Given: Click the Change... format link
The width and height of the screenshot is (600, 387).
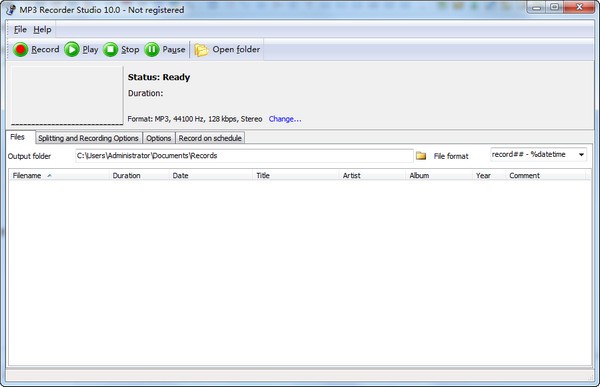Looking at the screenshot, I should click(x=285, y=119).
